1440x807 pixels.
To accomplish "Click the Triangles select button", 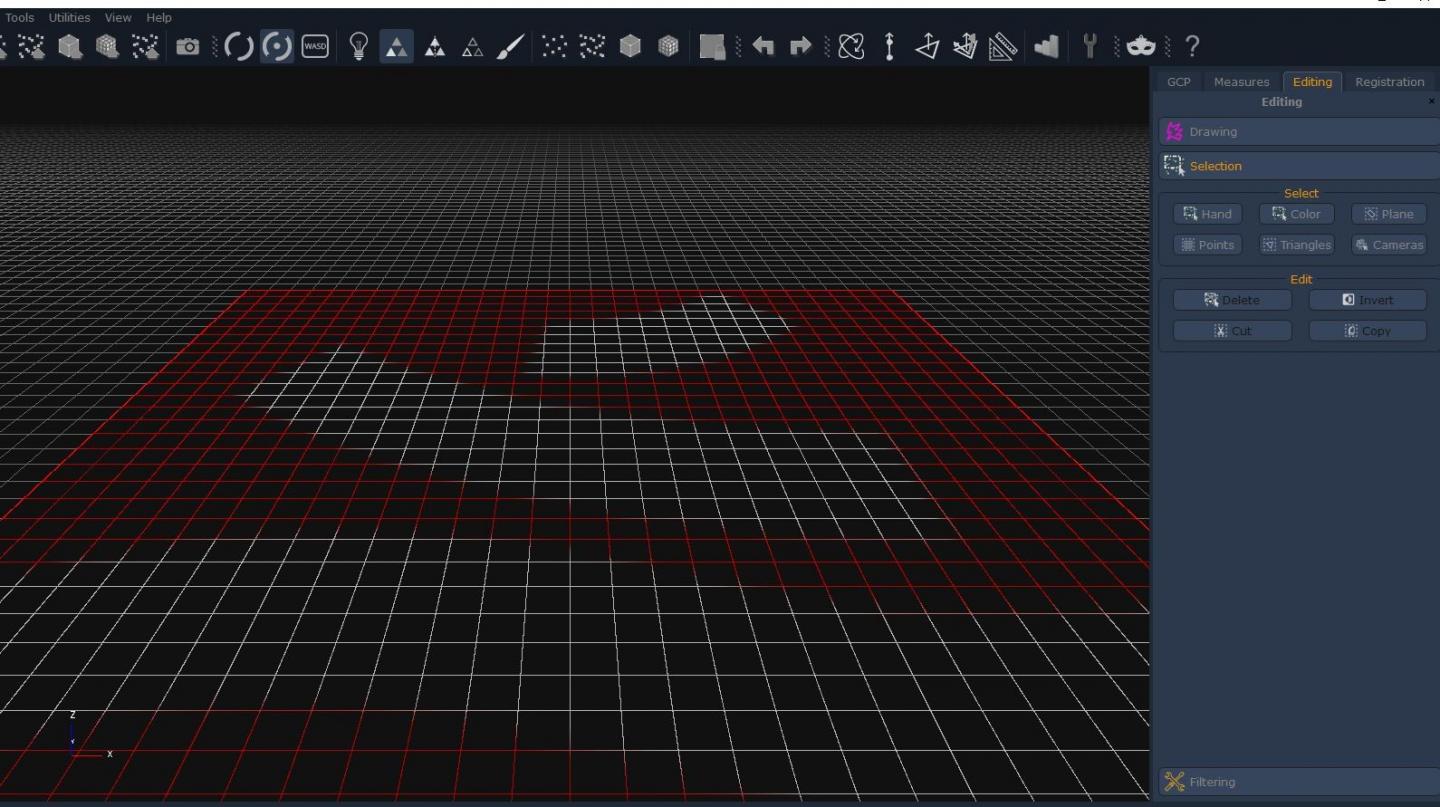I will (x=1297, y=245).
